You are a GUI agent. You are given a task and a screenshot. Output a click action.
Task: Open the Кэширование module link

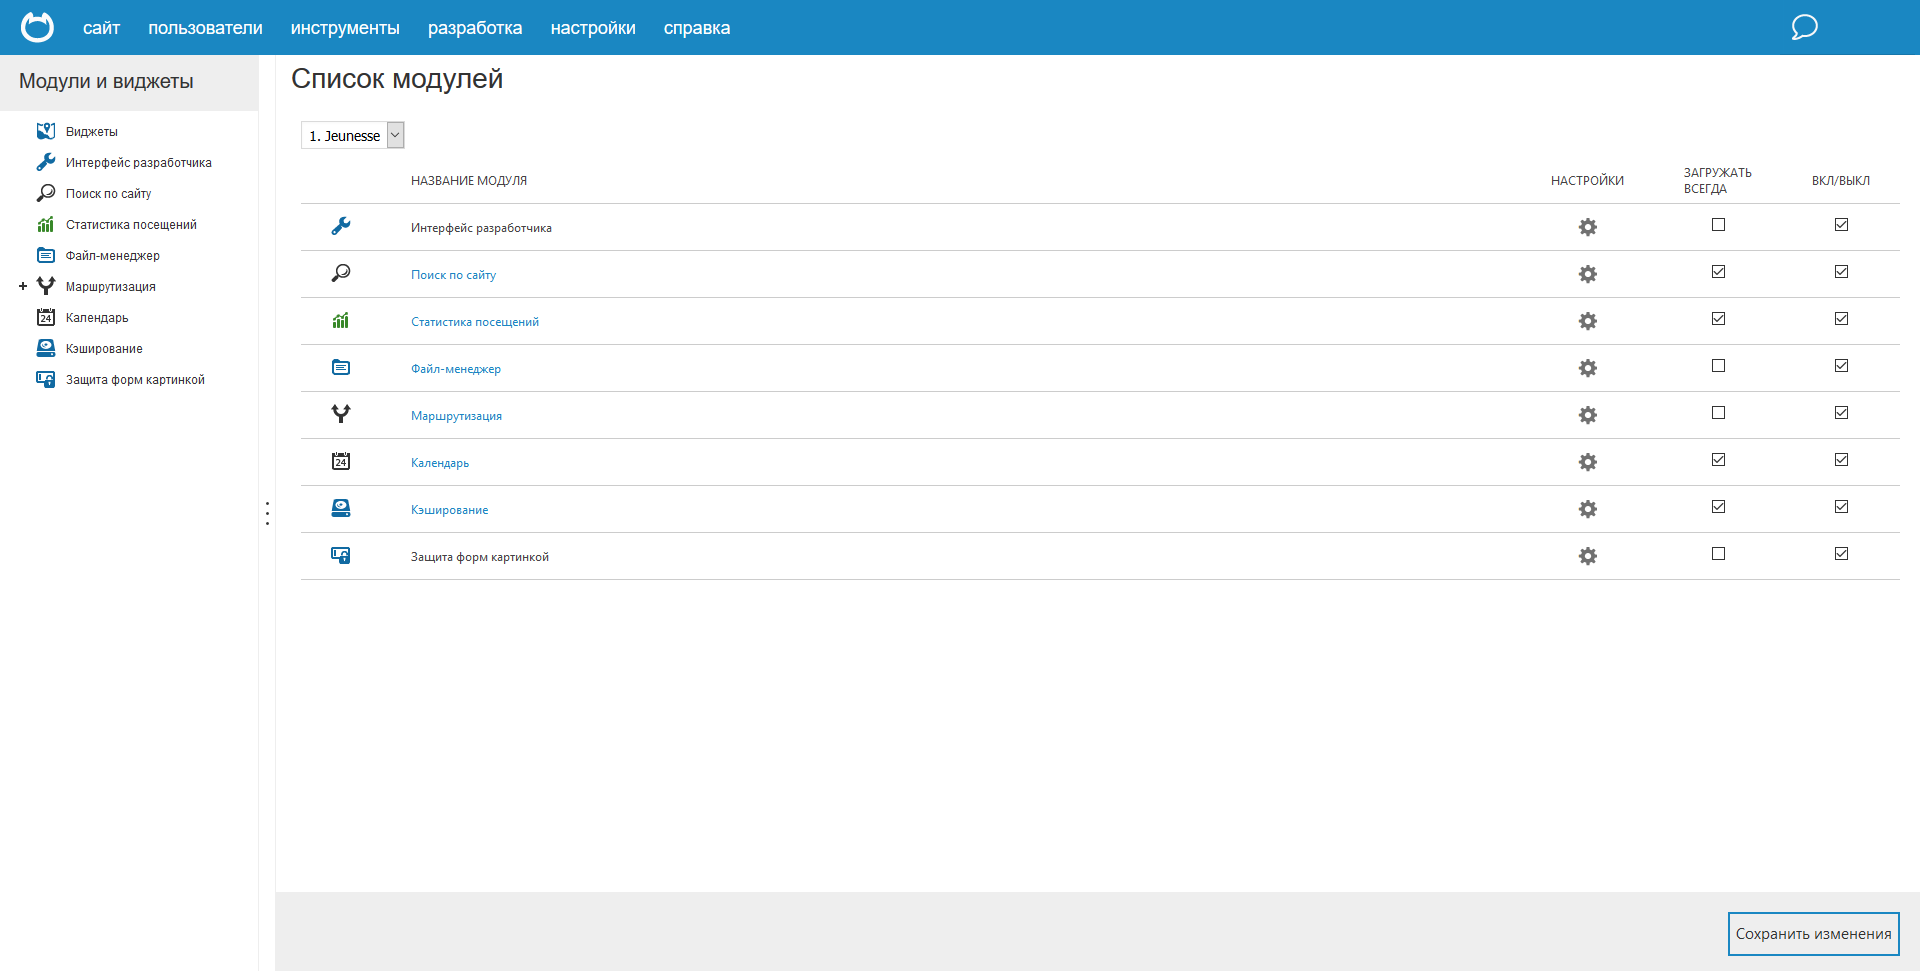coord(449,510)
